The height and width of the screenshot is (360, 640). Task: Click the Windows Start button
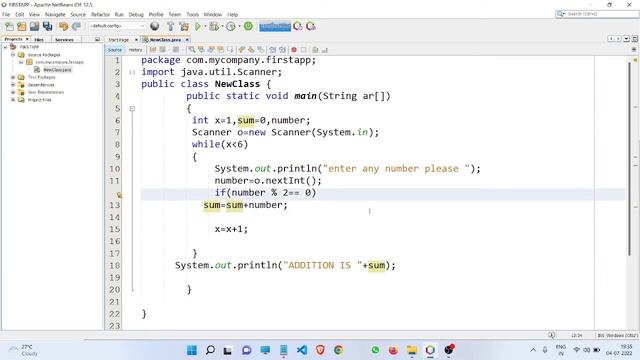(x=192, y=350)
